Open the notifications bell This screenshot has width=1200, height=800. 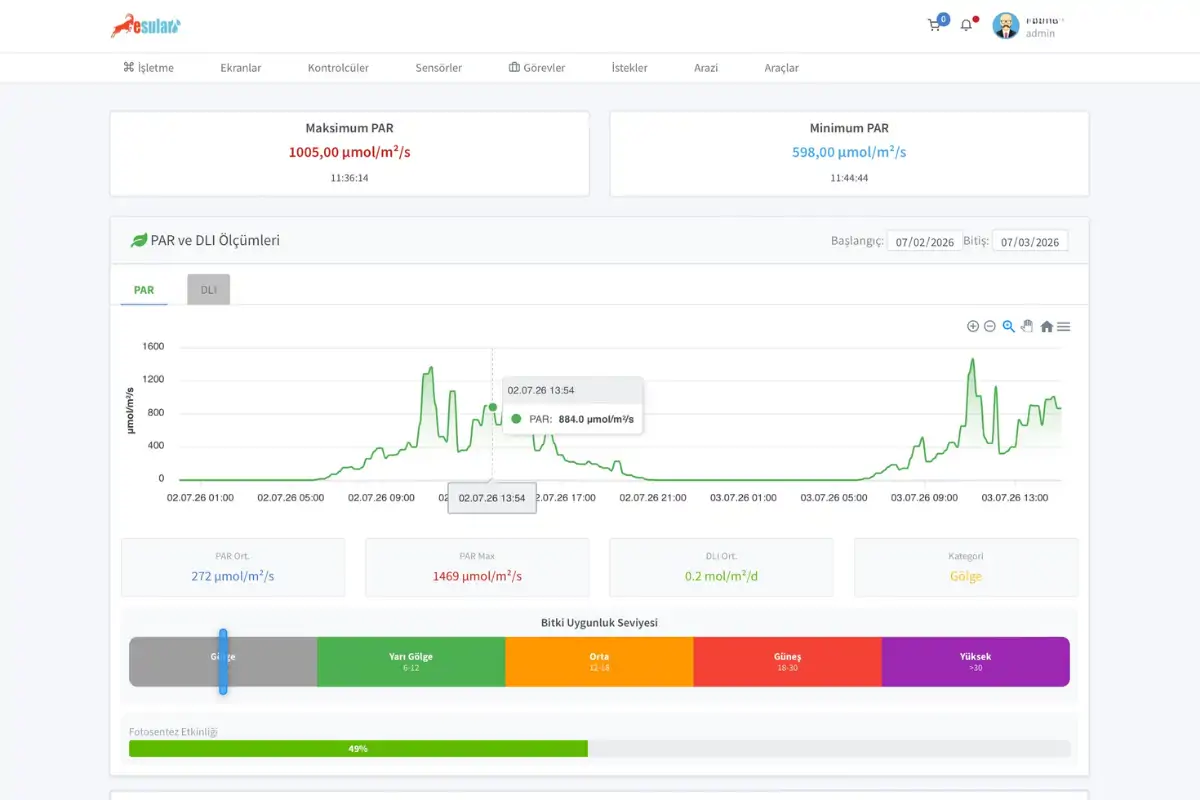tap(966, 25)
